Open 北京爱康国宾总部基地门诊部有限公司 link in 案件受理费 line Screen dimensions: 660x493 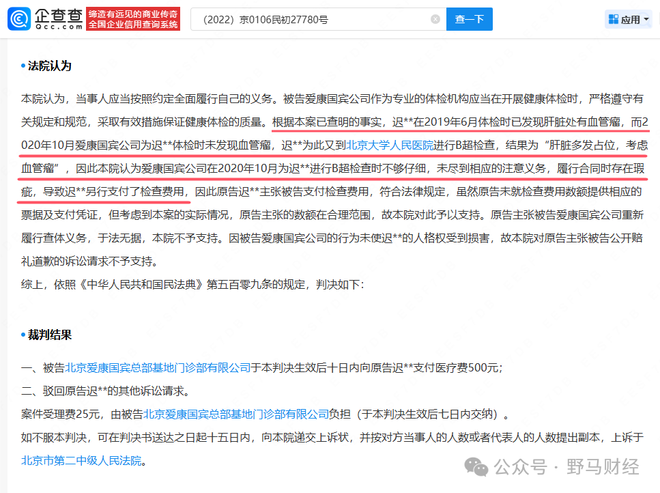click(236, 414)
